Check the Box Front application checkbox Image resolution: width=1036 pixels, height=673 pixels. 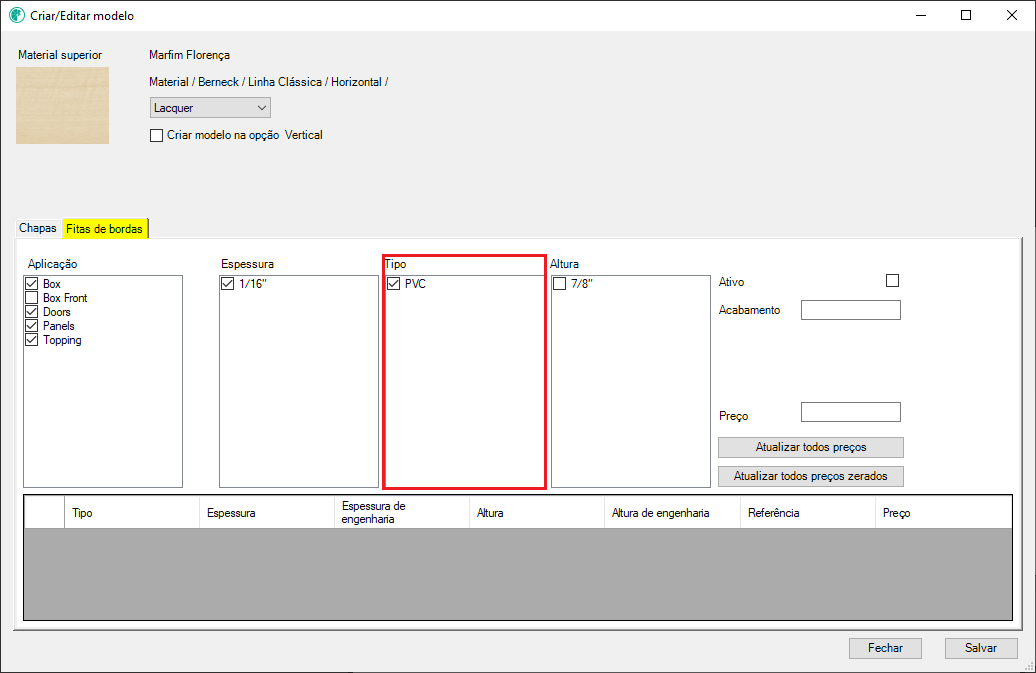pyautogui.click(x=32, y=298)
